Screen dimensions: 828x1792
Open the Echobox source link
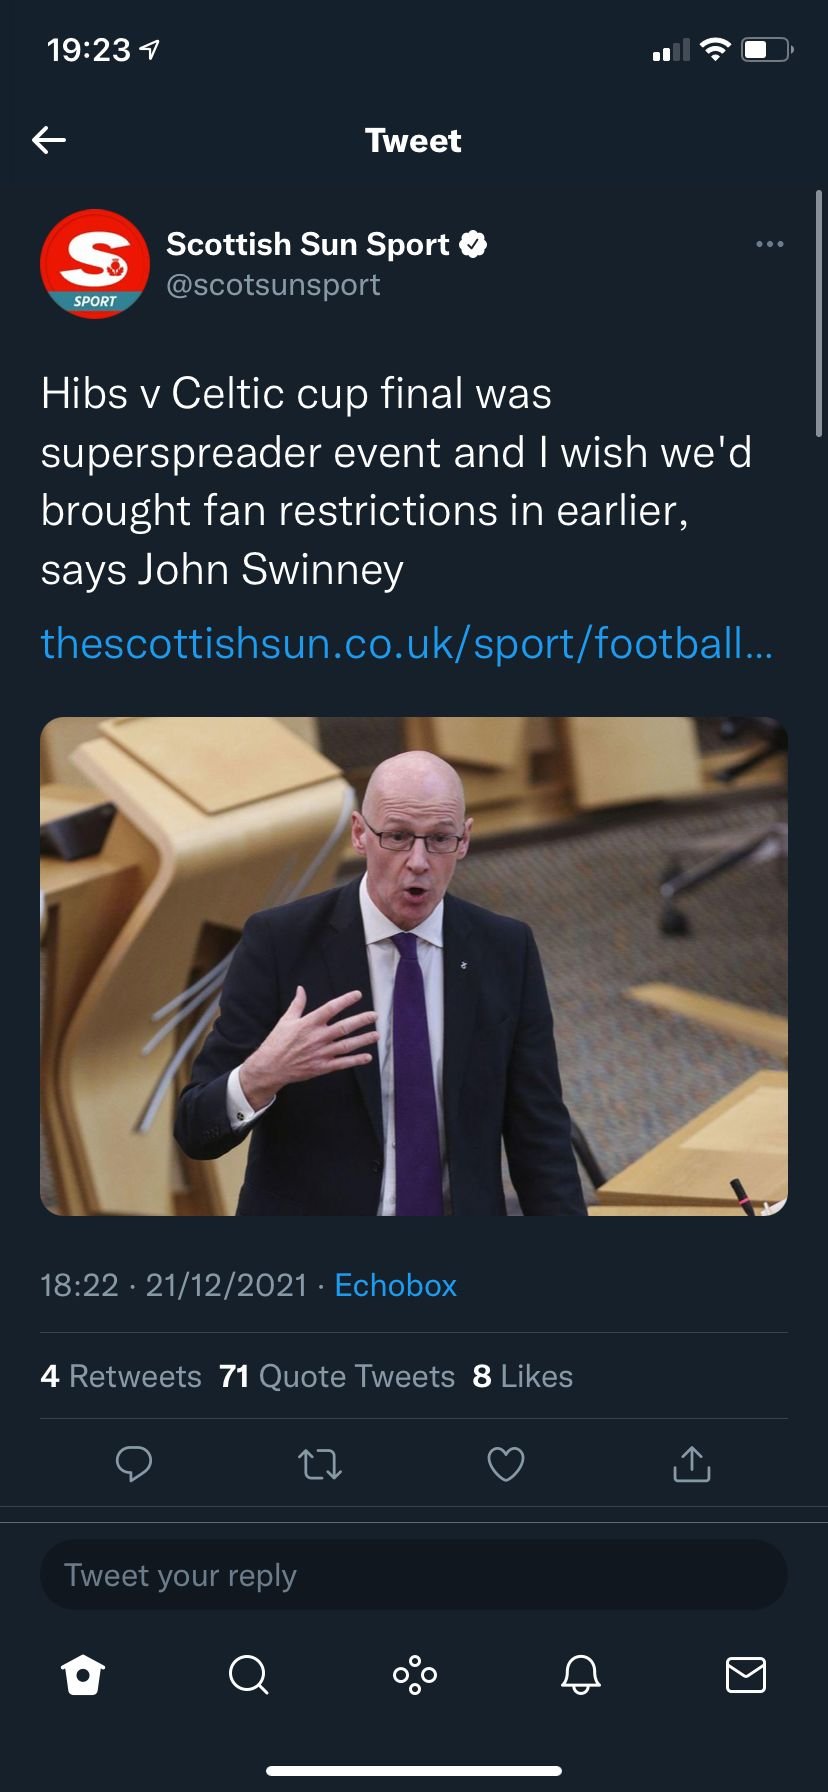click(x=395, y=1285)
